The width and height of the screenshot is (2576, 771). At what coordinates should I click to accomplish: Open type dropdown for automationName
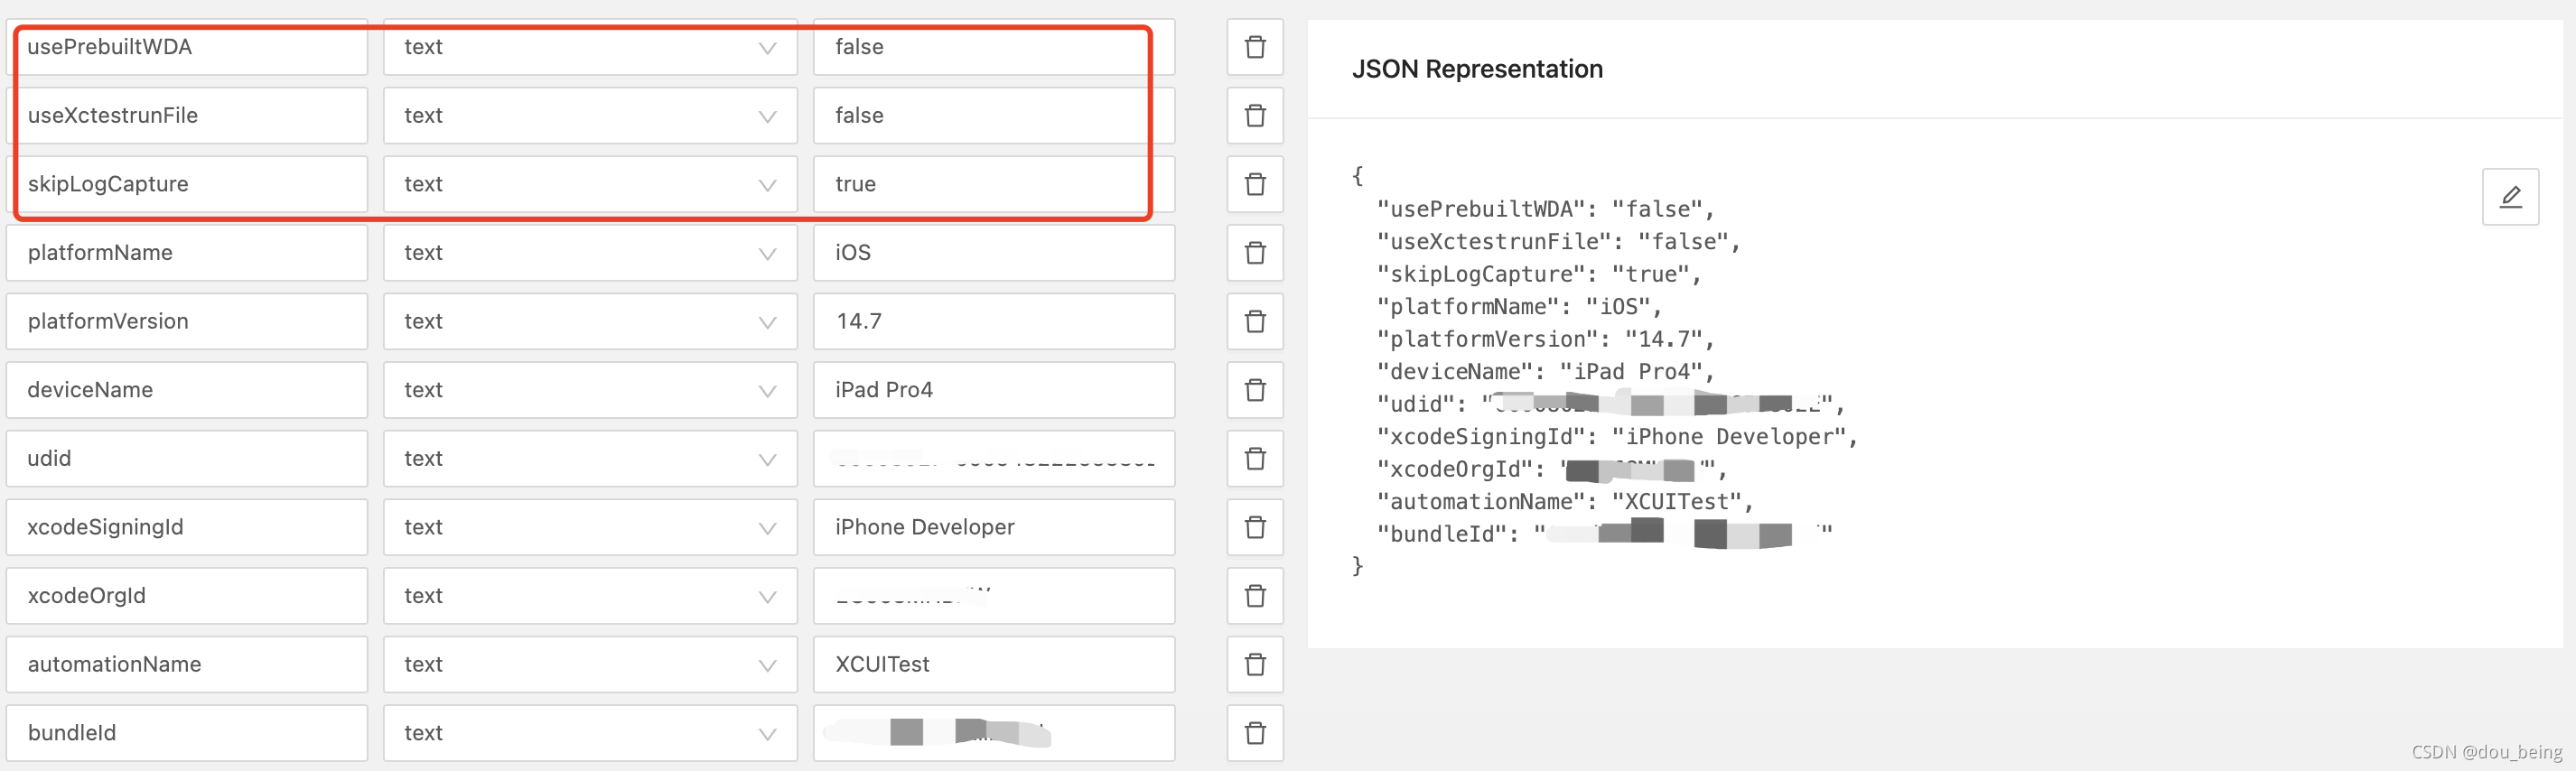click(590, 664)
